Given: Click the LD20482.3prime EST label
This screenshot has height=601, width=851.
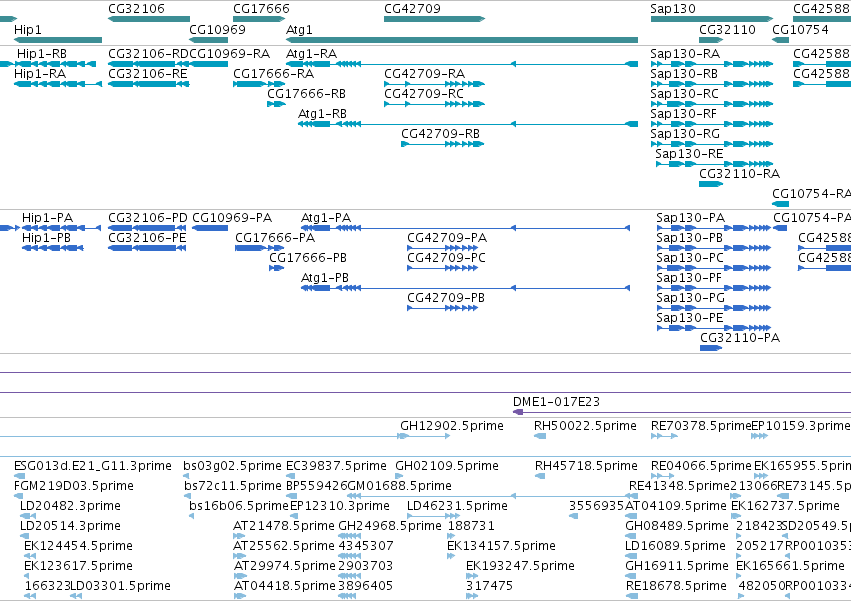Looking at the screenshot, I should pos(70,505).
